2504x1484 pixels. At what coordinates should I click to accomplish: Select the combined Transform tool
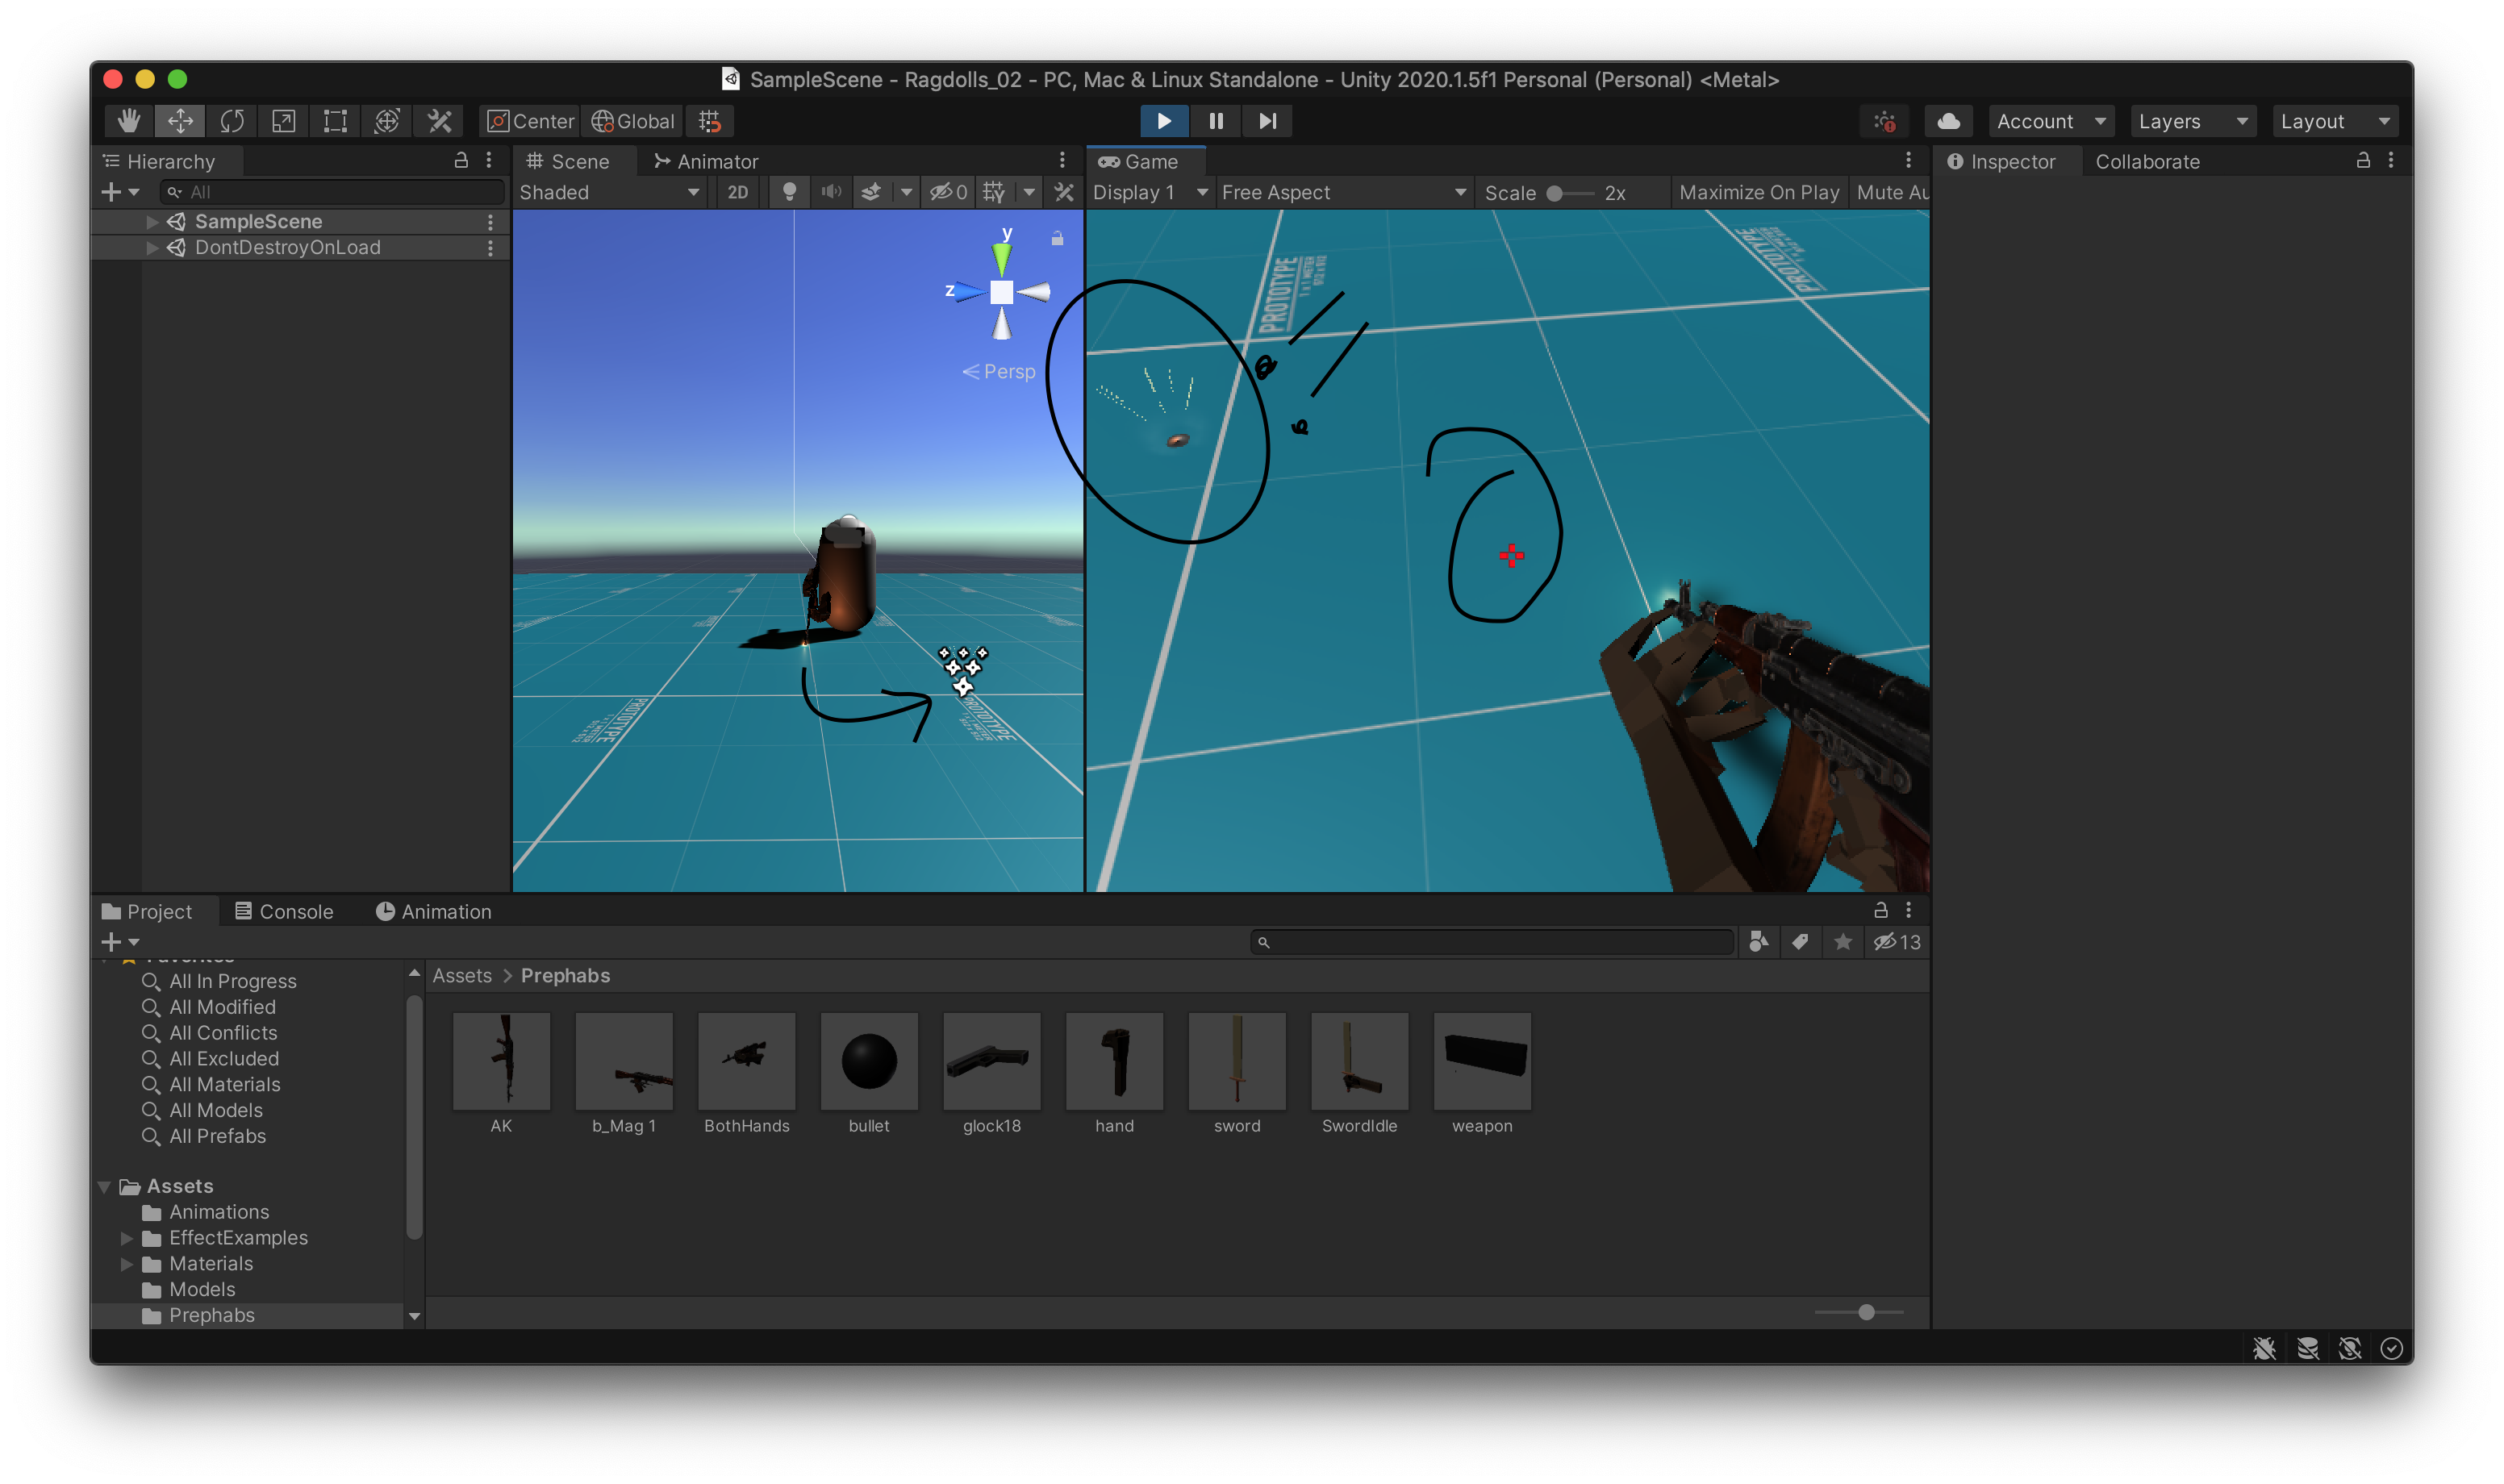387,121
